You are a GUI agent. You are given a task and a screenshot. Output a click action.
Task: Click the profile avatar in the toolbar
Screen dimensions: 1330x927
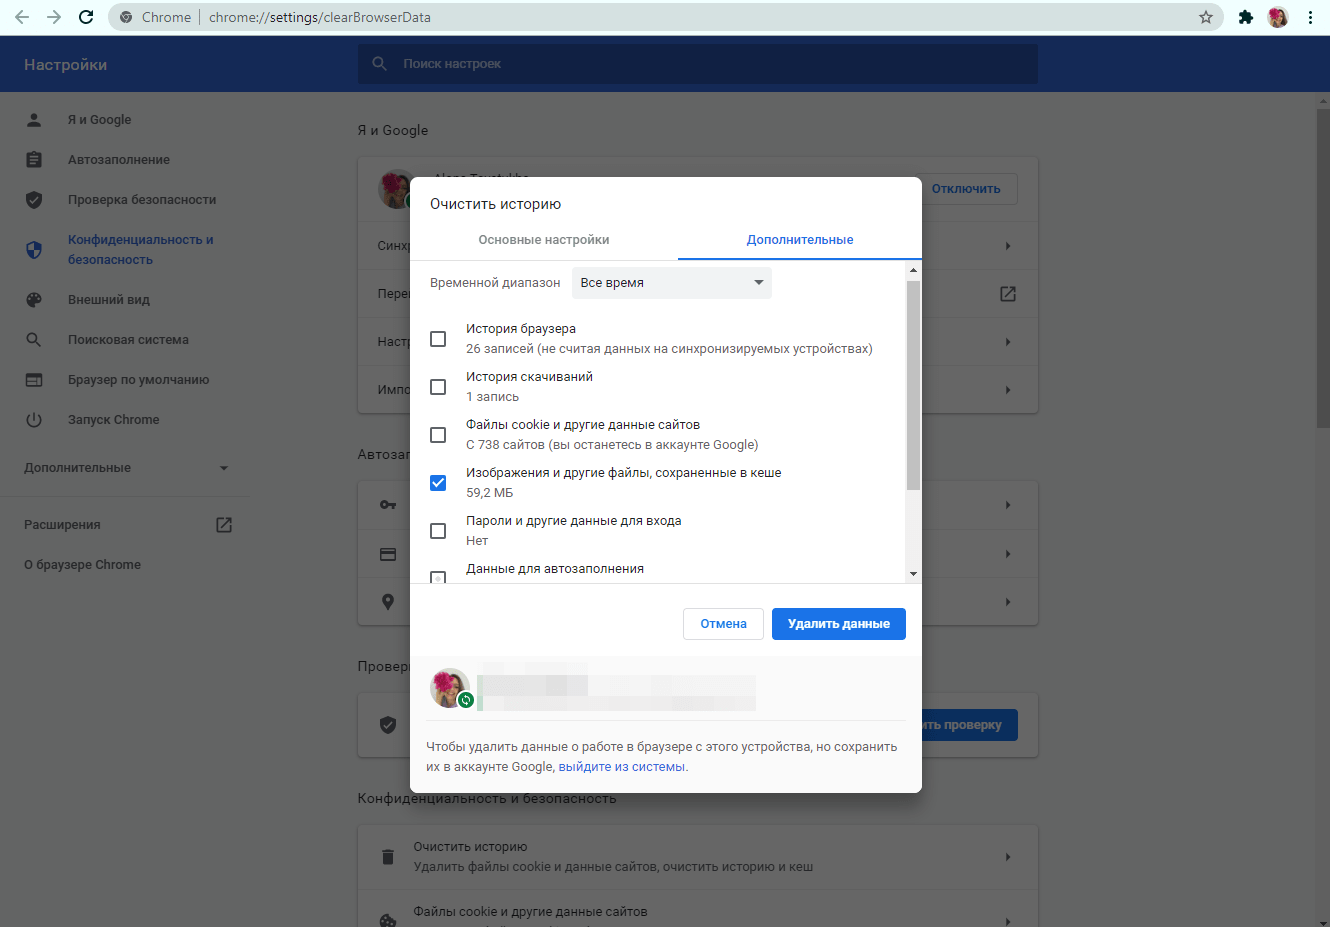click(x=1278, y=17)
